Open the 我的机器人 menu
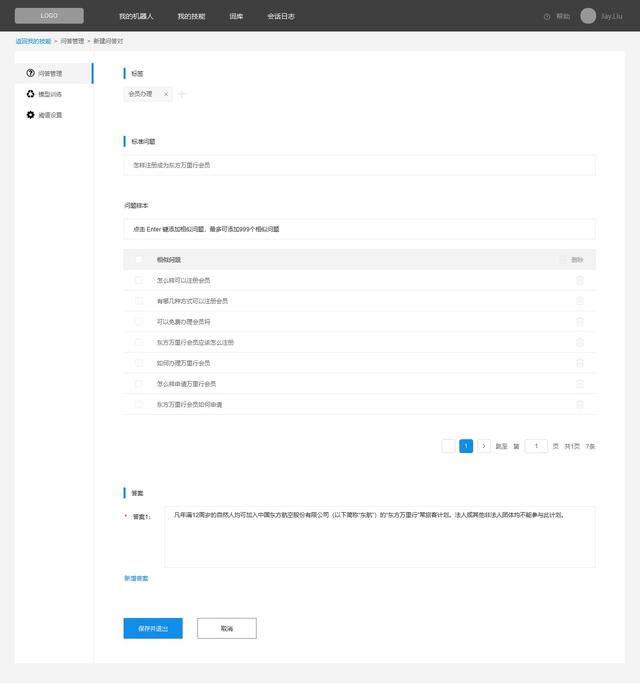Screen dimensions: 640x683 click(x=136, y=16)
